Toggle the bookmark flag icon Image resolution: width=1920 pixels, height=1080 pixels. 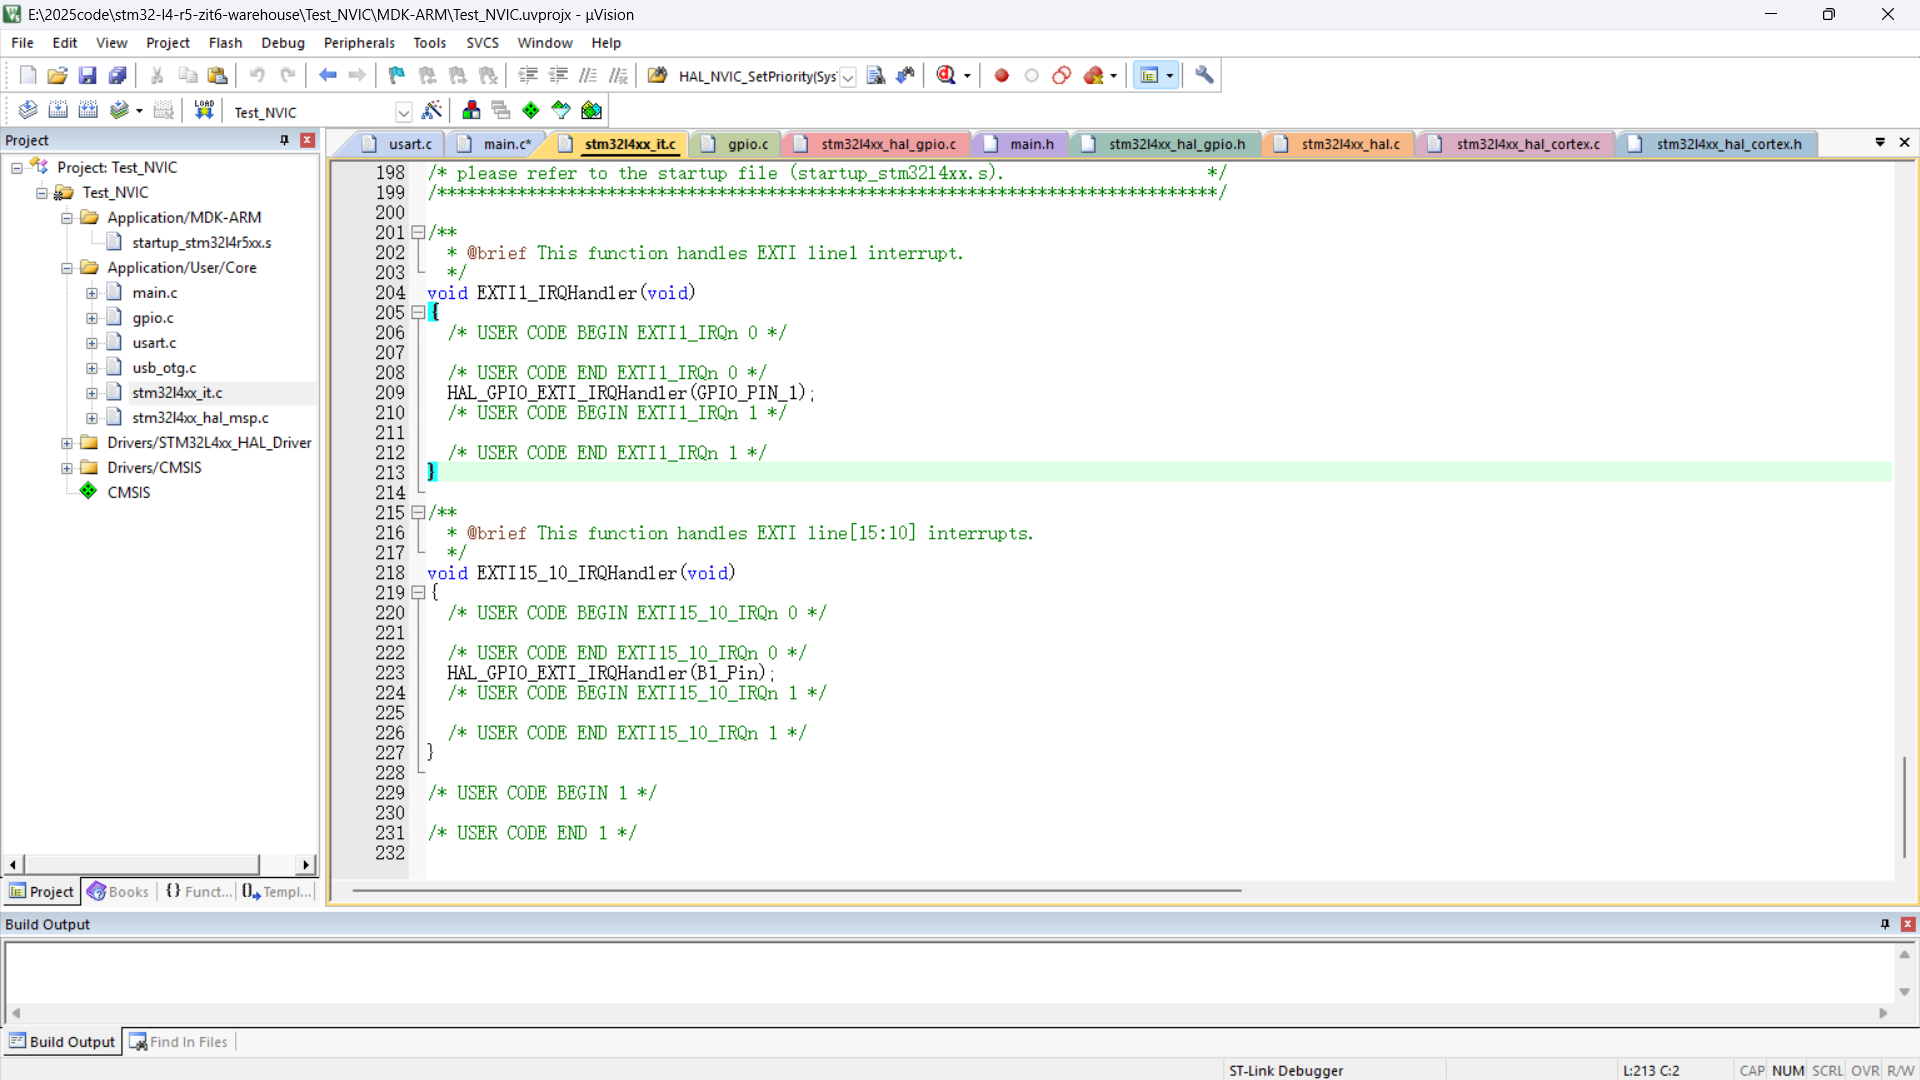tap(397, 75)
